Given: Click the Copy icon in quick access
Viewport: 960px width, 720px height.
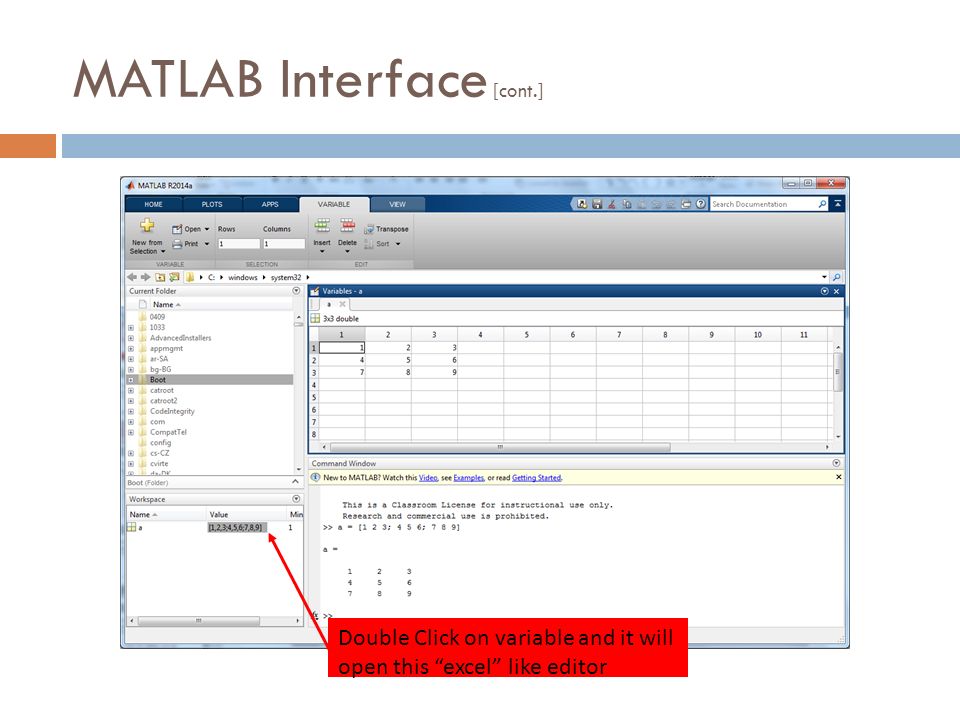Looking at the screenshot, I should [x=626, y=204].
